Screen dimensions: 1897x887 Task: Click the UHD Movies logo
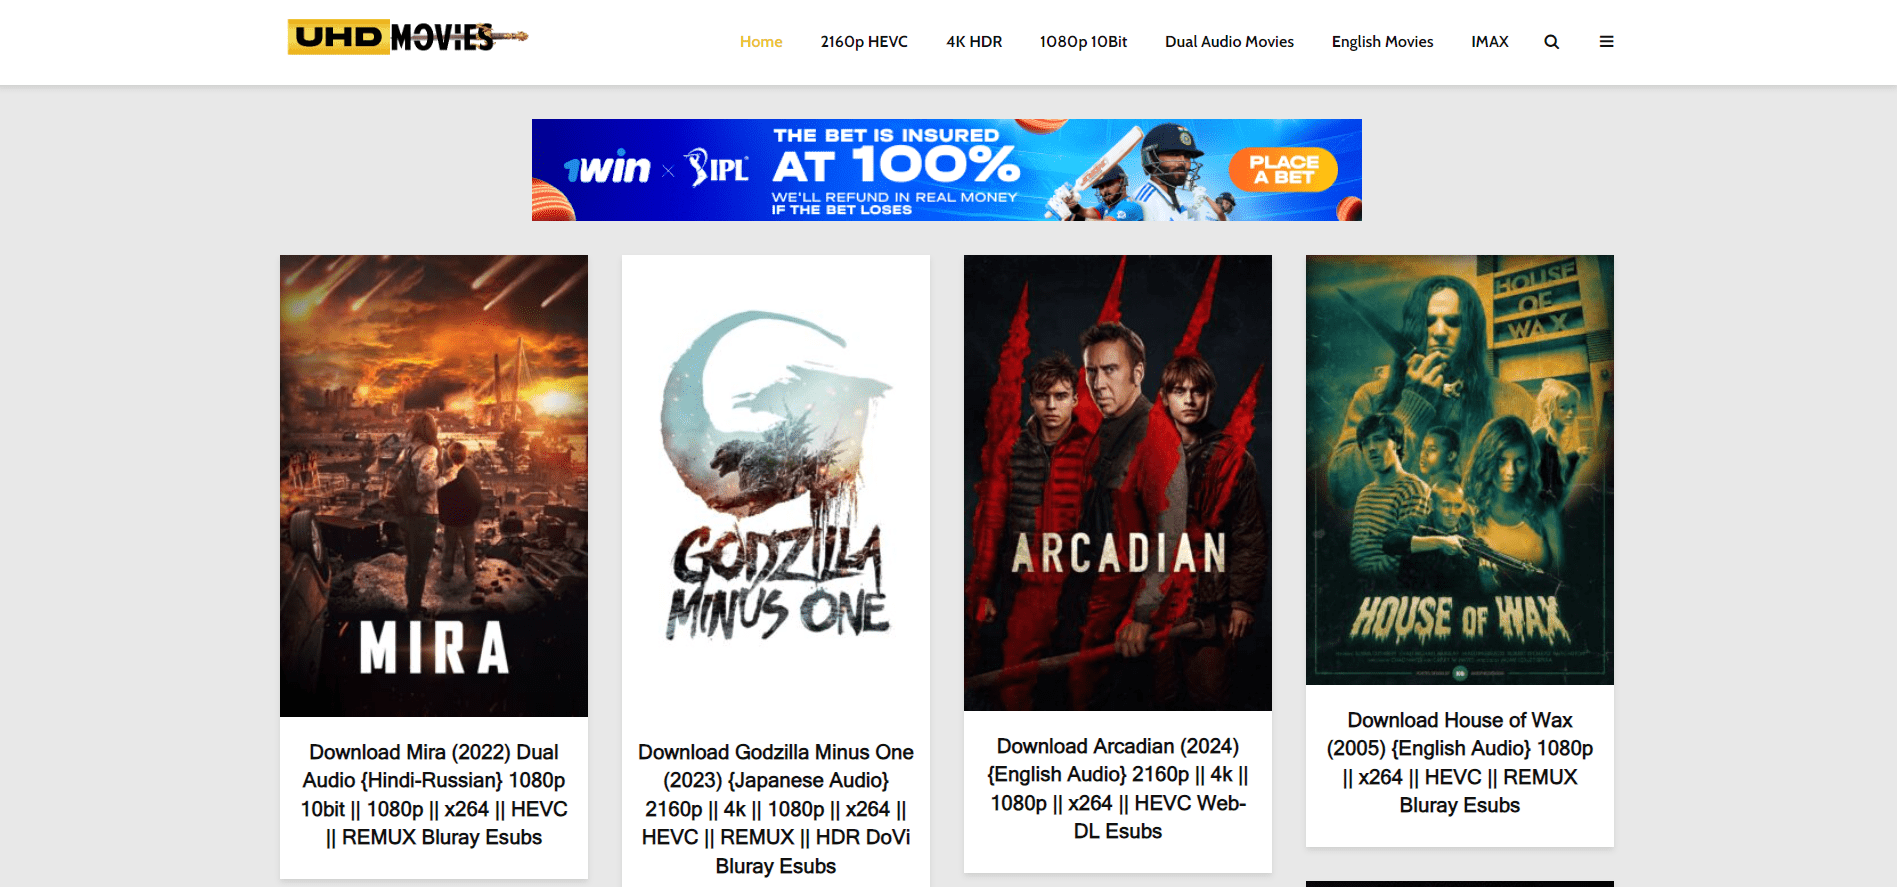[408, 37]
